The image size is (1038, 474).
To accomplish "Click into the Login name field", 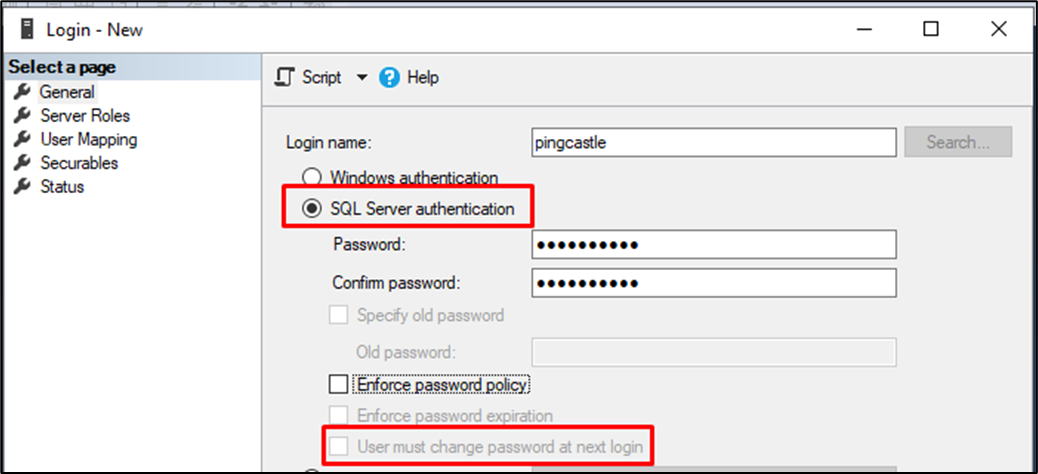I will pos(714,142).
